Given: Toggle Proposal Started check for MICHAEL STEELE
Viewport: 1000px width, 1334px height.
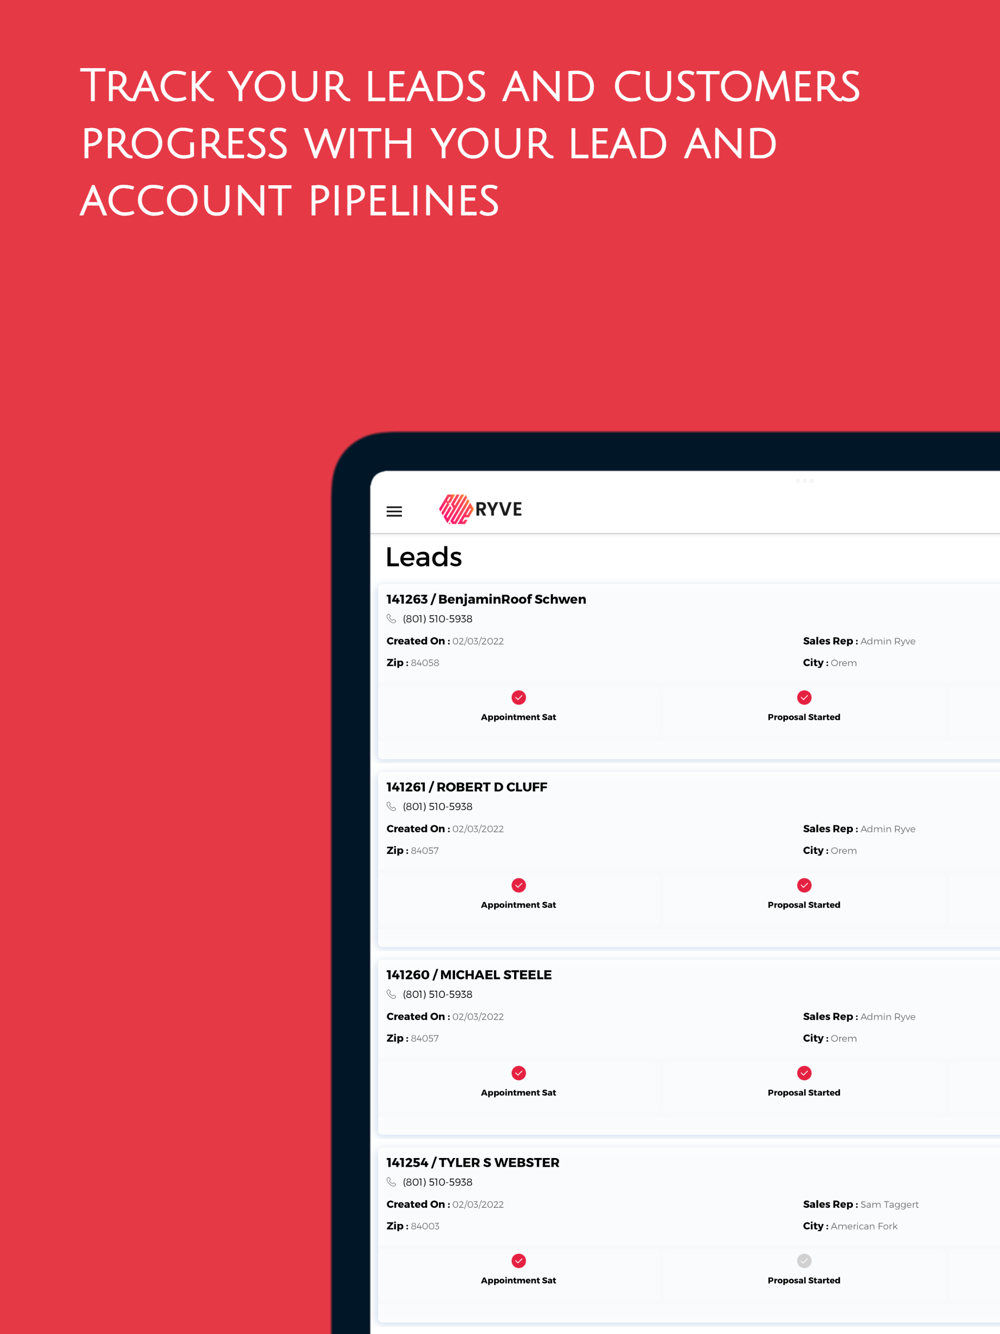Looking at the screenshot, I should pos(804,1073).
